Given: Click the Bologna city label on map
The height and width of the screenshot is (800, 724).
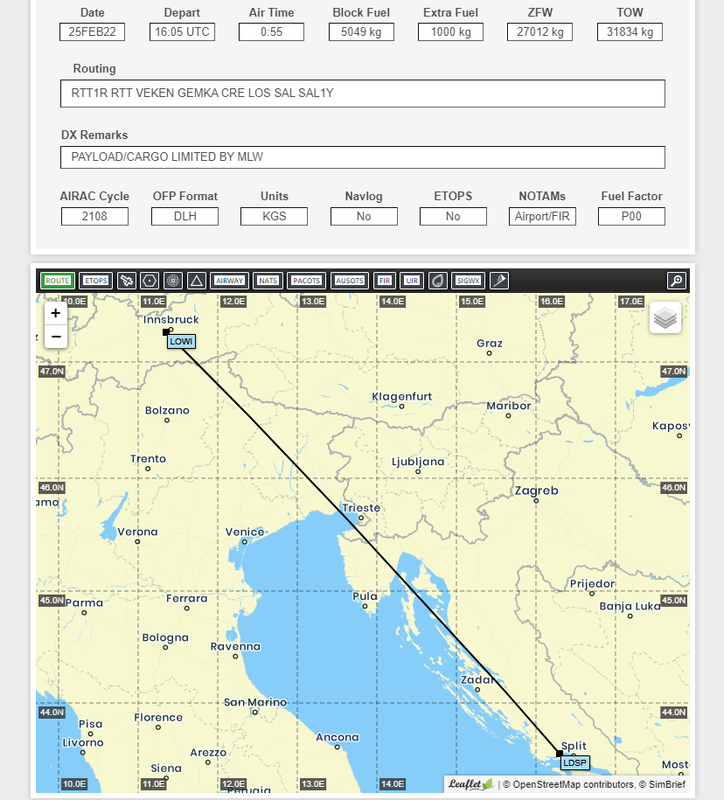Looking at the screenshot, I should 165,638.
